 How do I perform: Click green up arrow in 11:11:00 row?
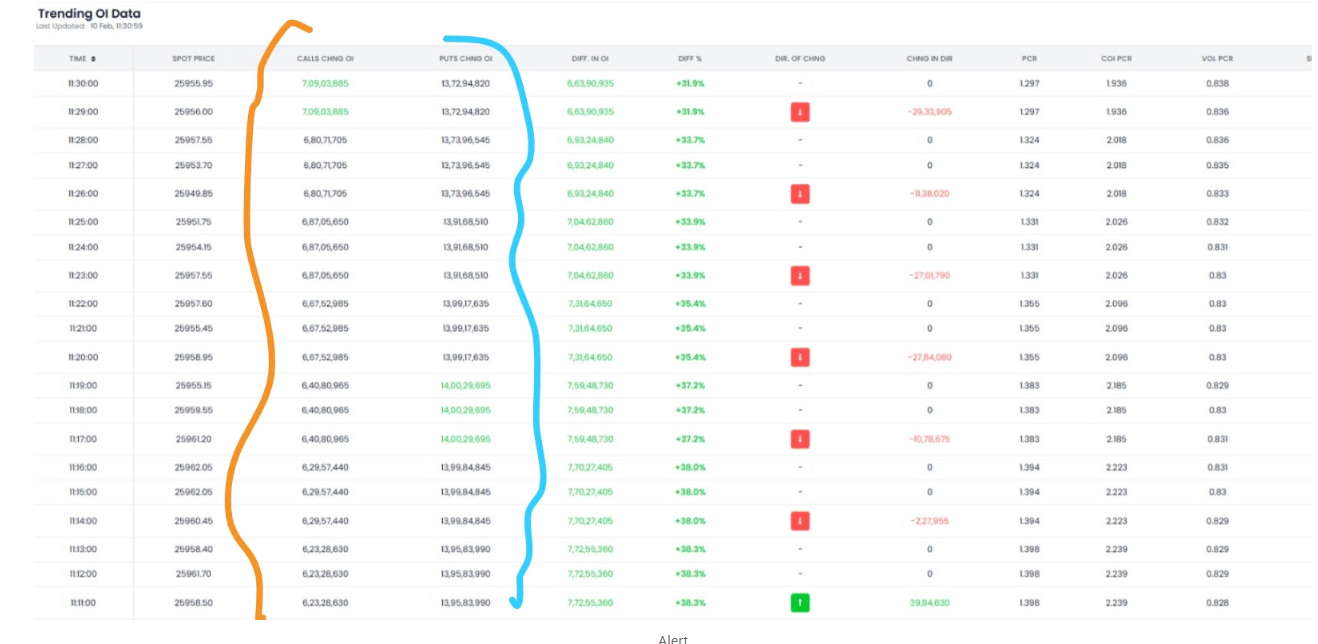click(x=799, y=603)
